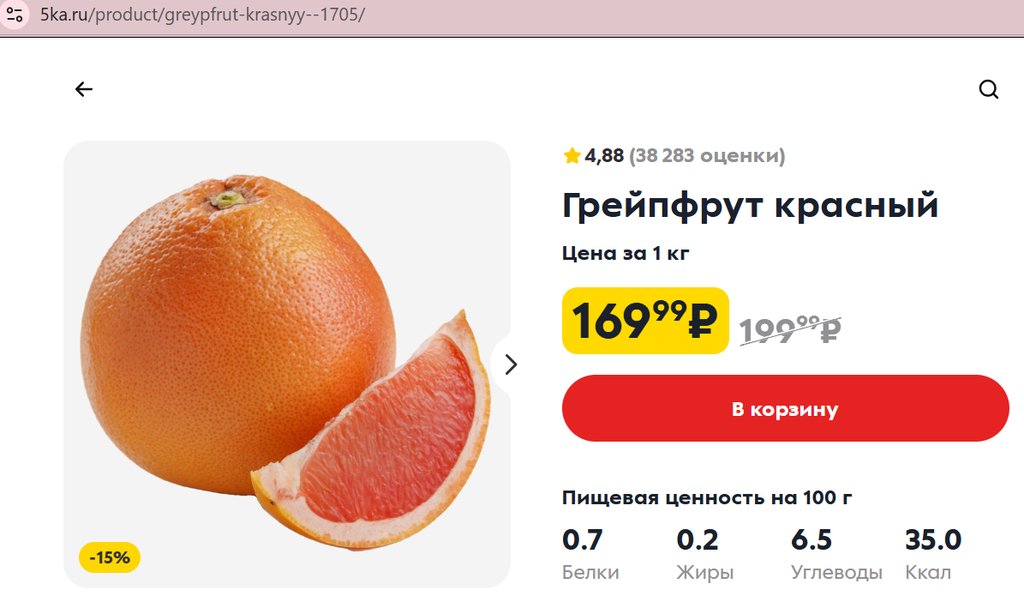Open the 38 283 оценки reviews link
Viewport: 1024px width, 596px height.
pos(707,155)
